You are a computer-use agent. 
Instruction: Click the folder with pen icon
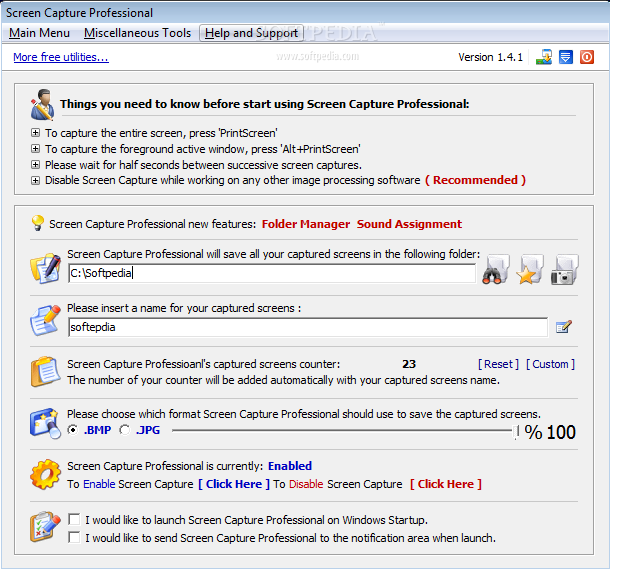[46, 269]
